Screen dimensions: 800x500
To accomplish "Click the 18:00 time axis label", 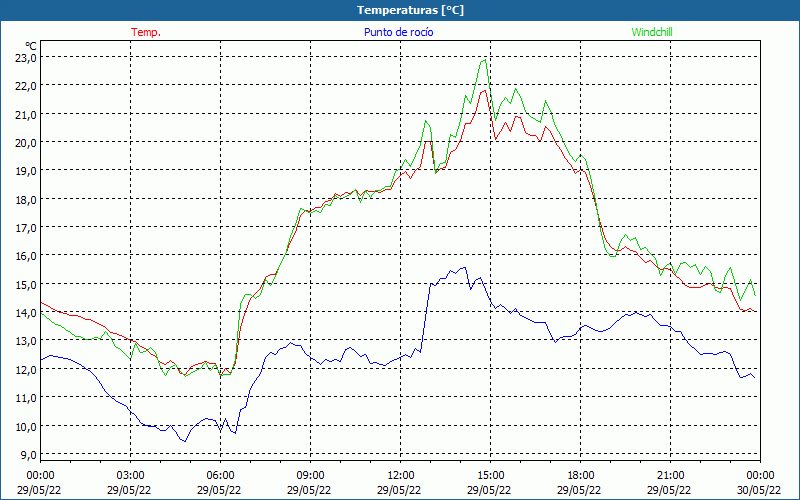I will point(580,476).
